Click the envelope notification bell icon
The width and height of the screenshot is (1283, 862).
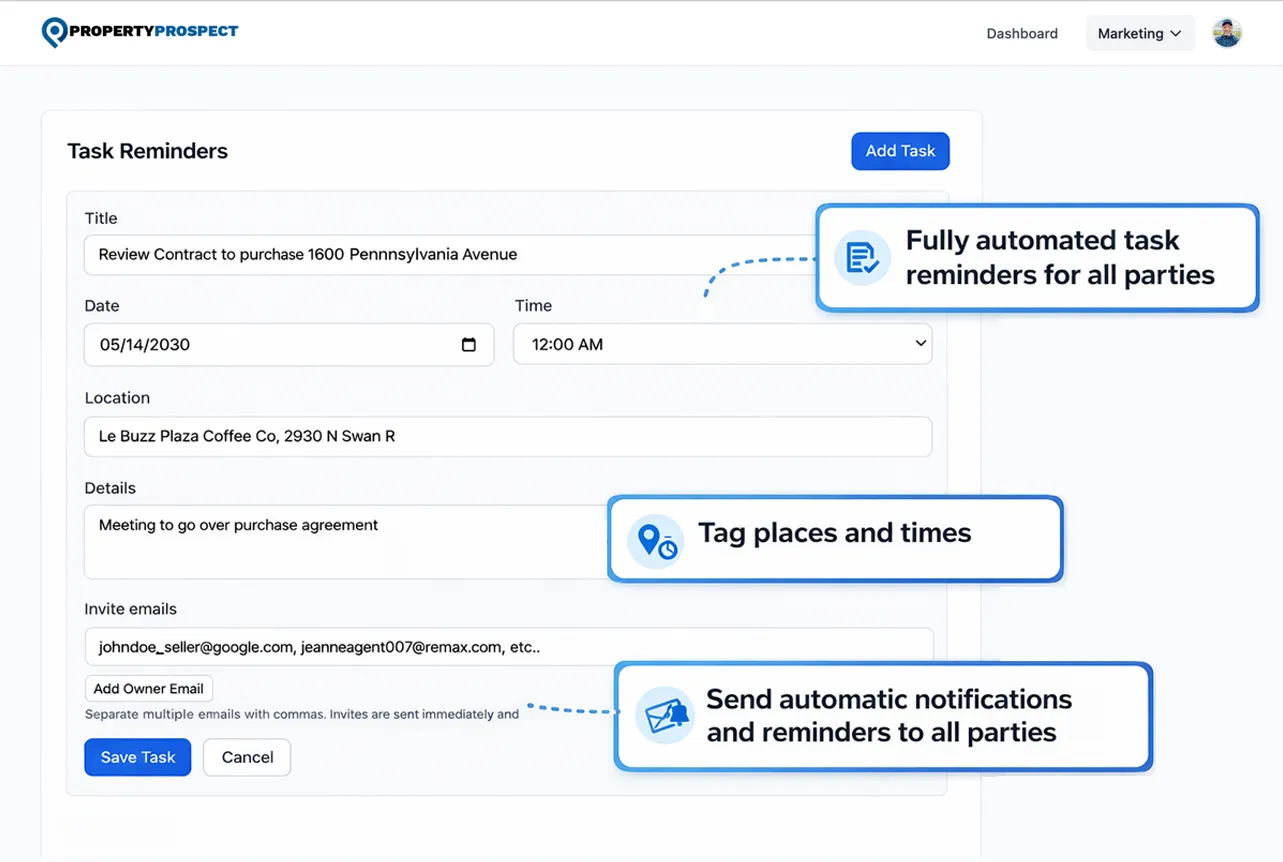[665, 717]
